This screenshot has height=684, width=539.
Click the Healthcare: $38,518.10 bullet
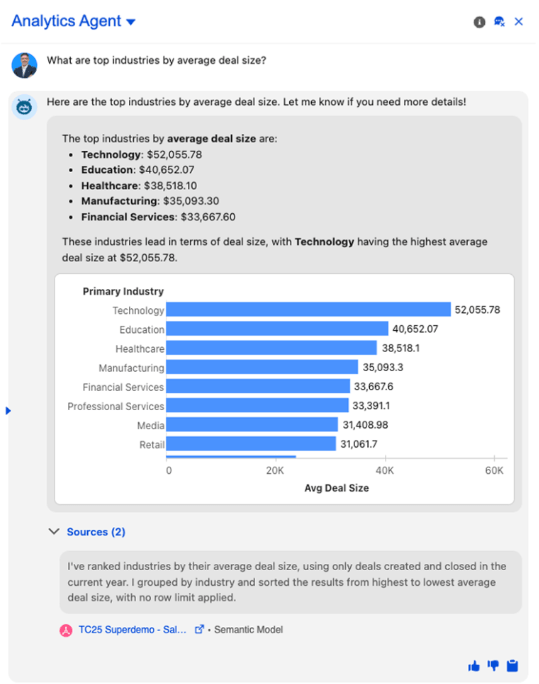click(139, 186)
